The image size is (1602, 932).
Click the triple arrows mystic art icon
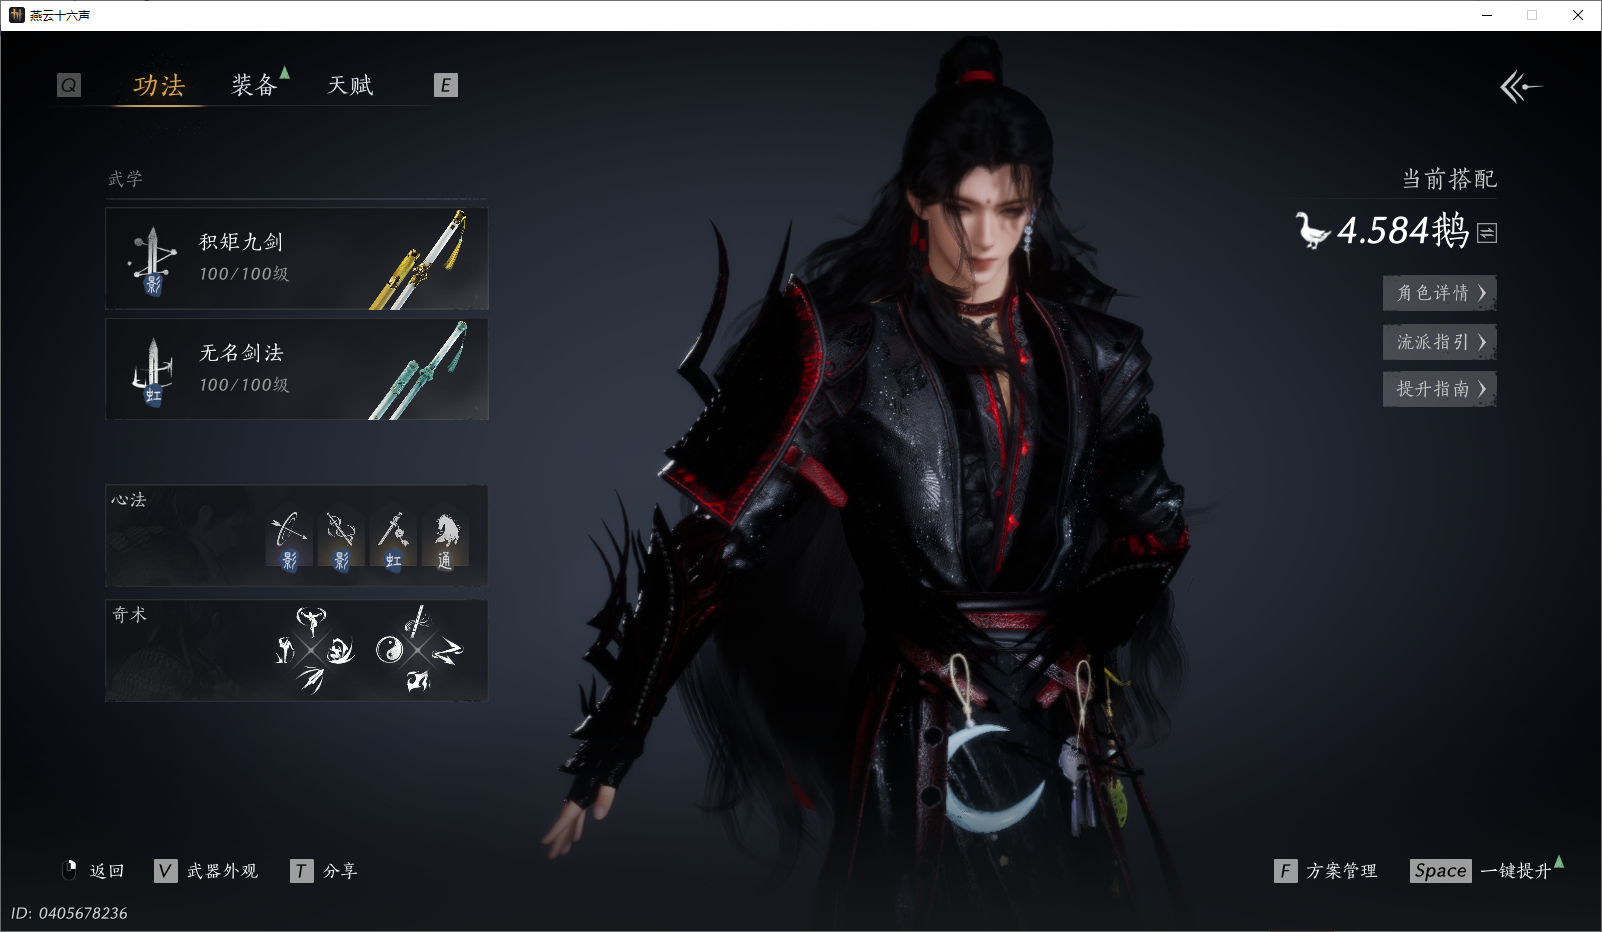(312, 680)
